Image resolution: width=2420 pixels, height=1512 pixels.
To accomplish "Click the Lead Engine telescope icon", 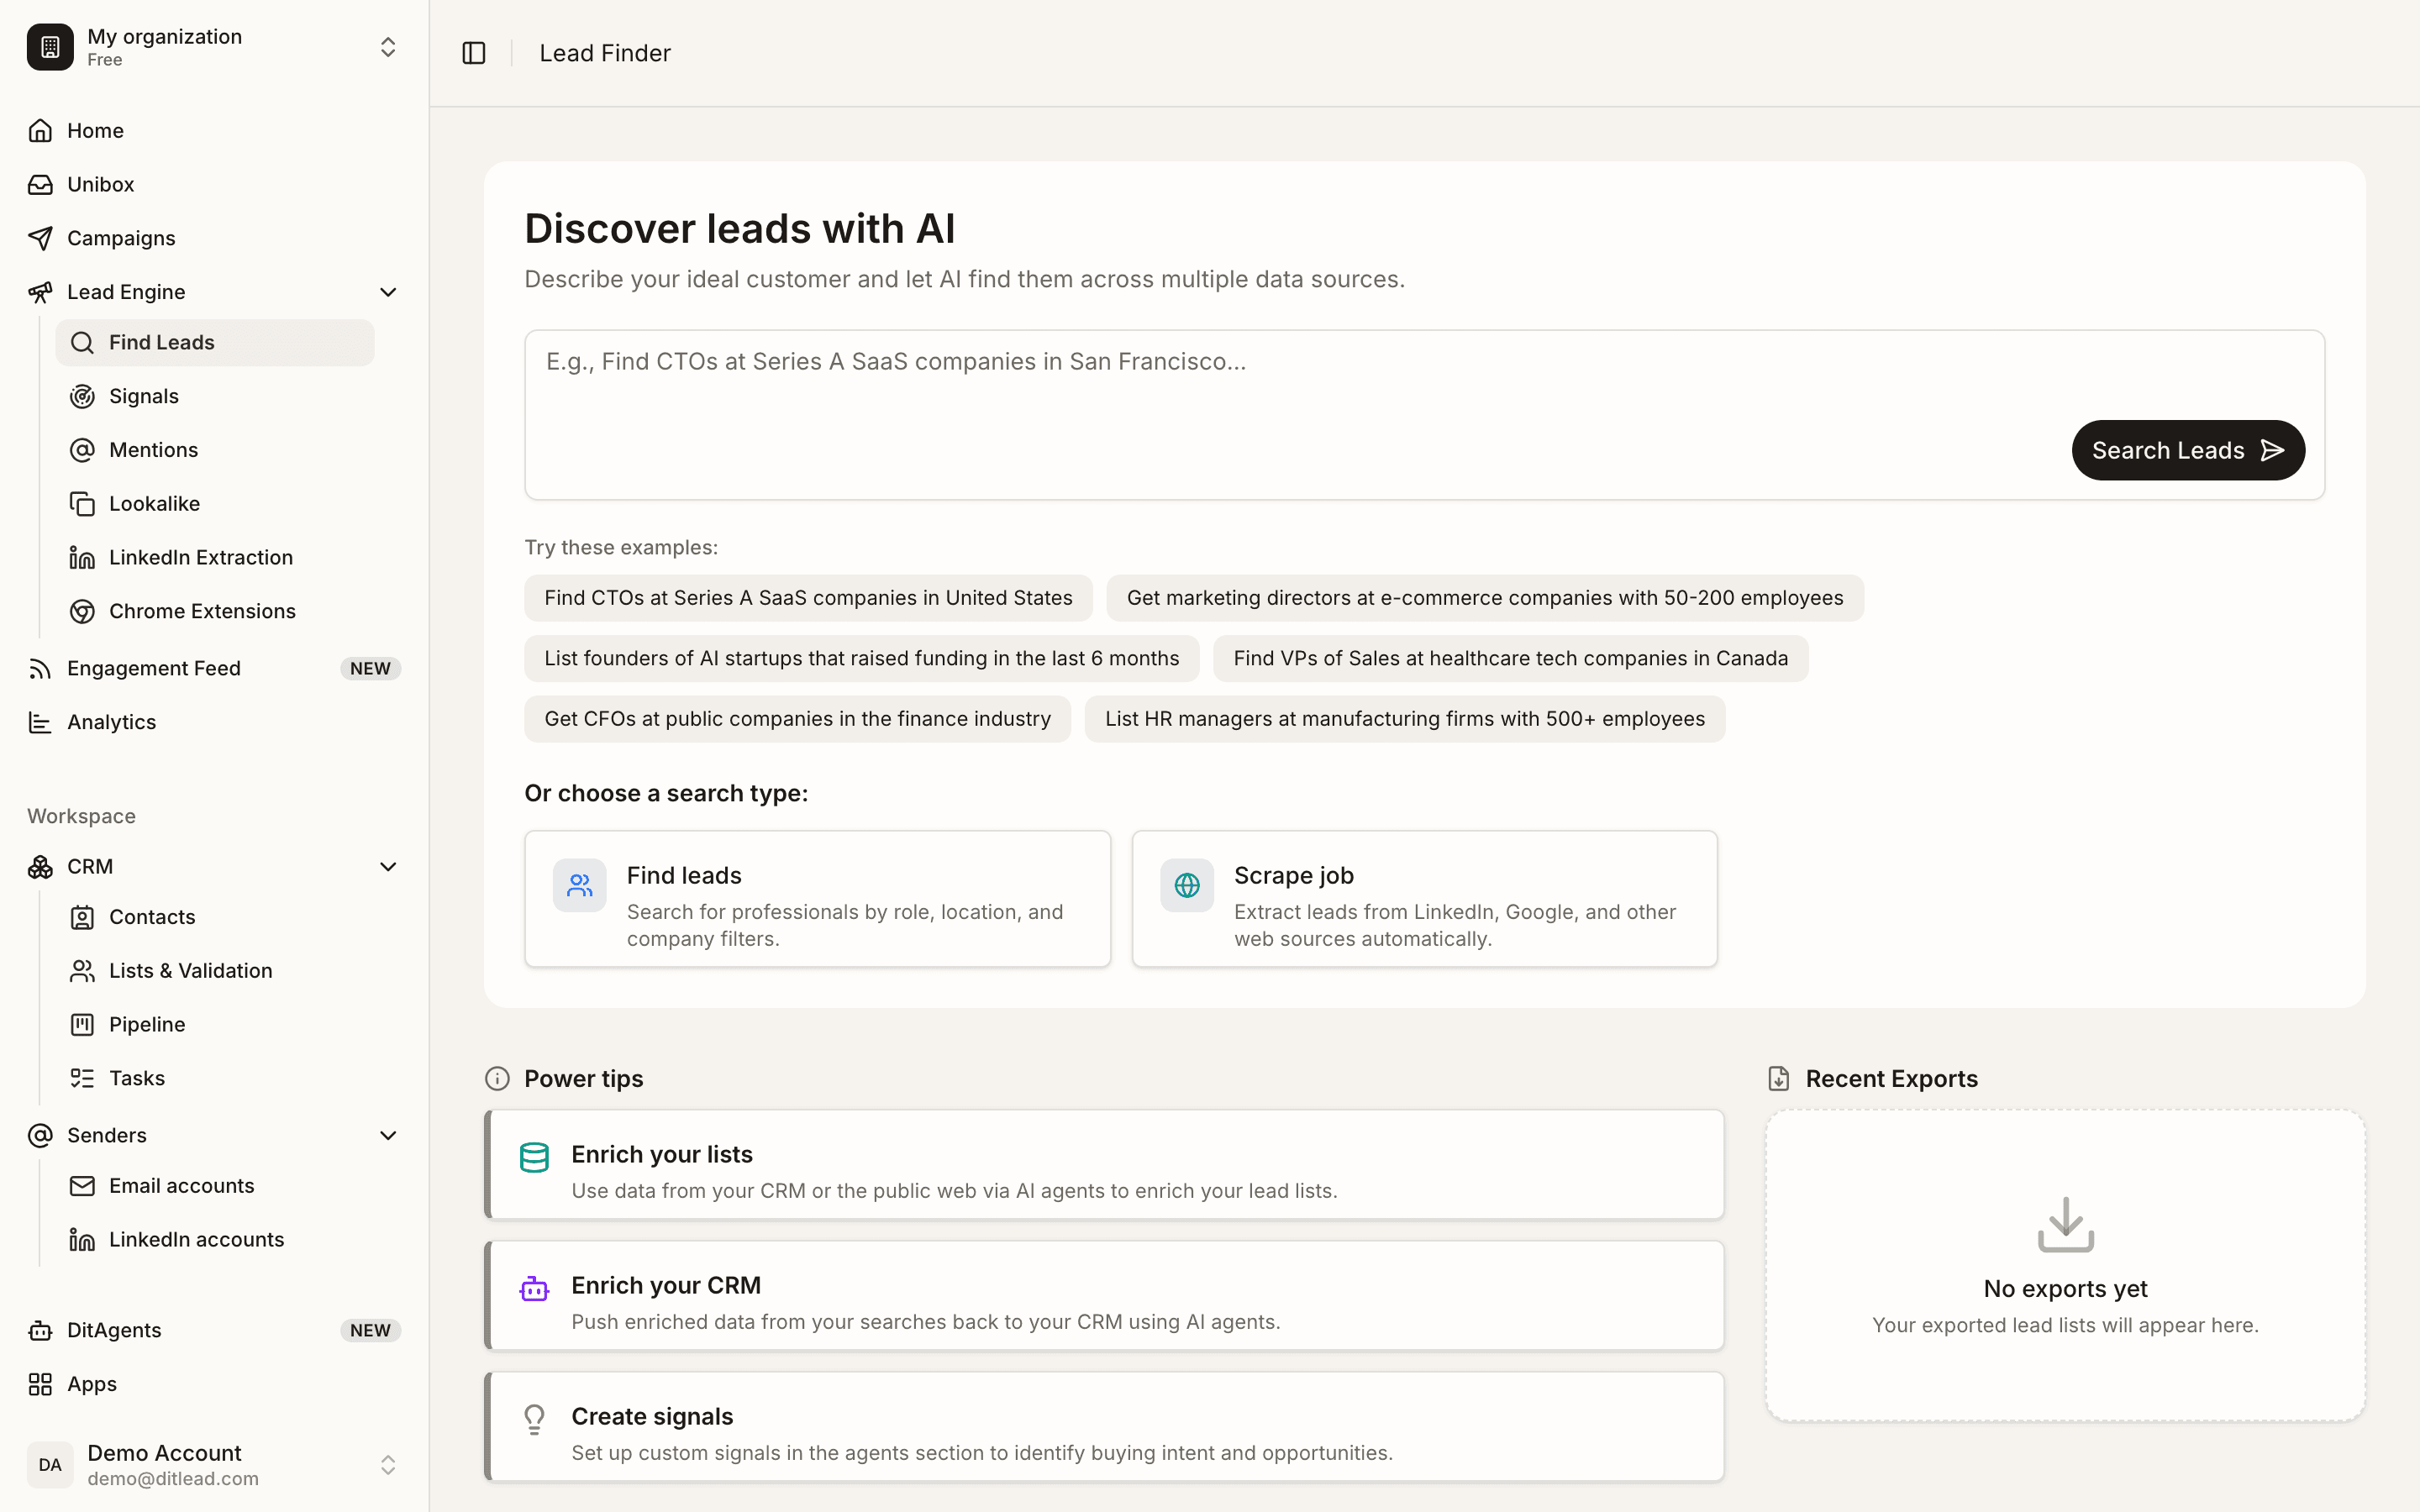I will [40, 292].
